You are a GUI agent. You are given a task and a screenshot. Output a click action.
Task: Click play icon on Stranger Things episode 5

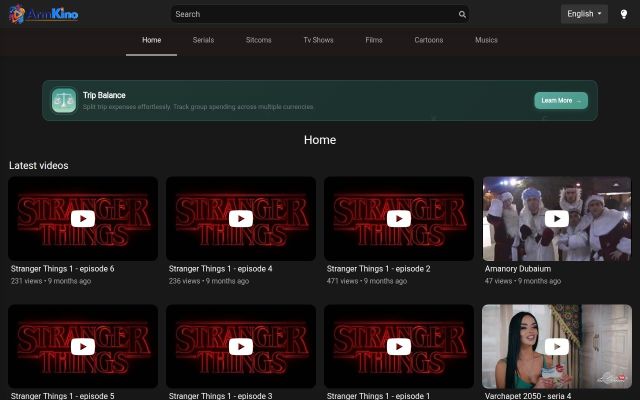83,347
